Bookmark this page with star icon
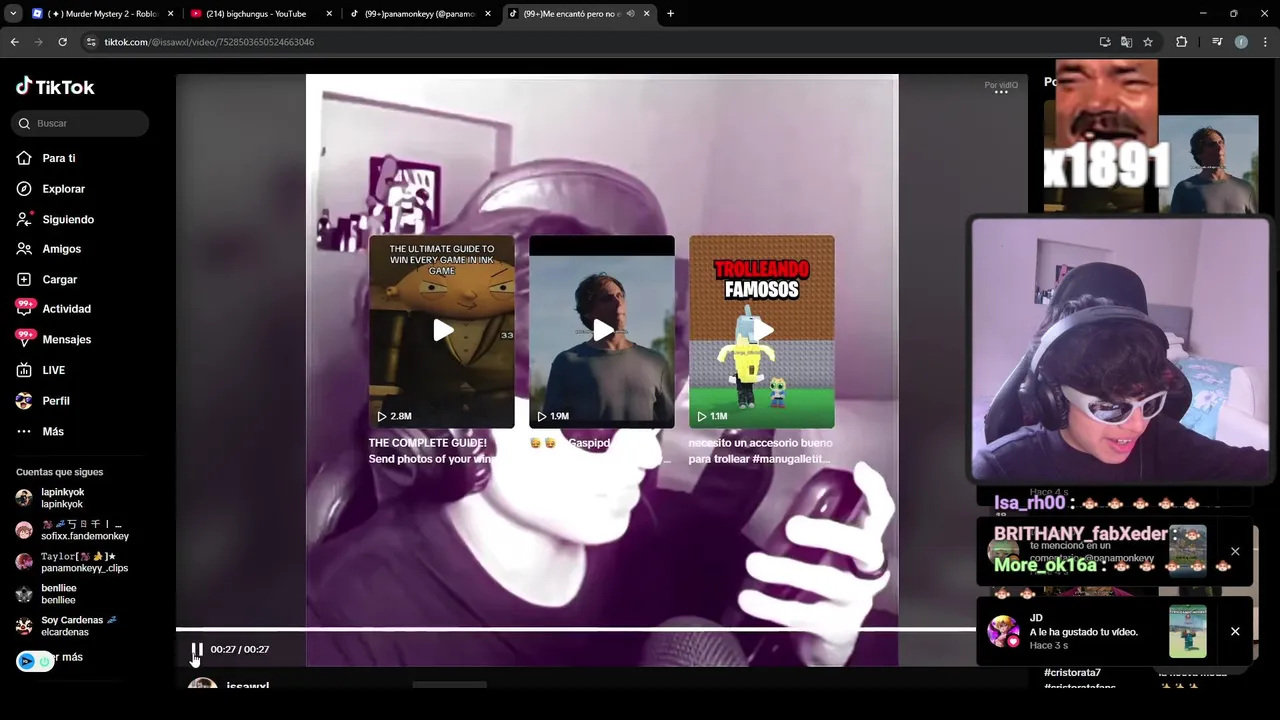The width and height of the screenshot is (1280, 720). [x=1148, y=42]
